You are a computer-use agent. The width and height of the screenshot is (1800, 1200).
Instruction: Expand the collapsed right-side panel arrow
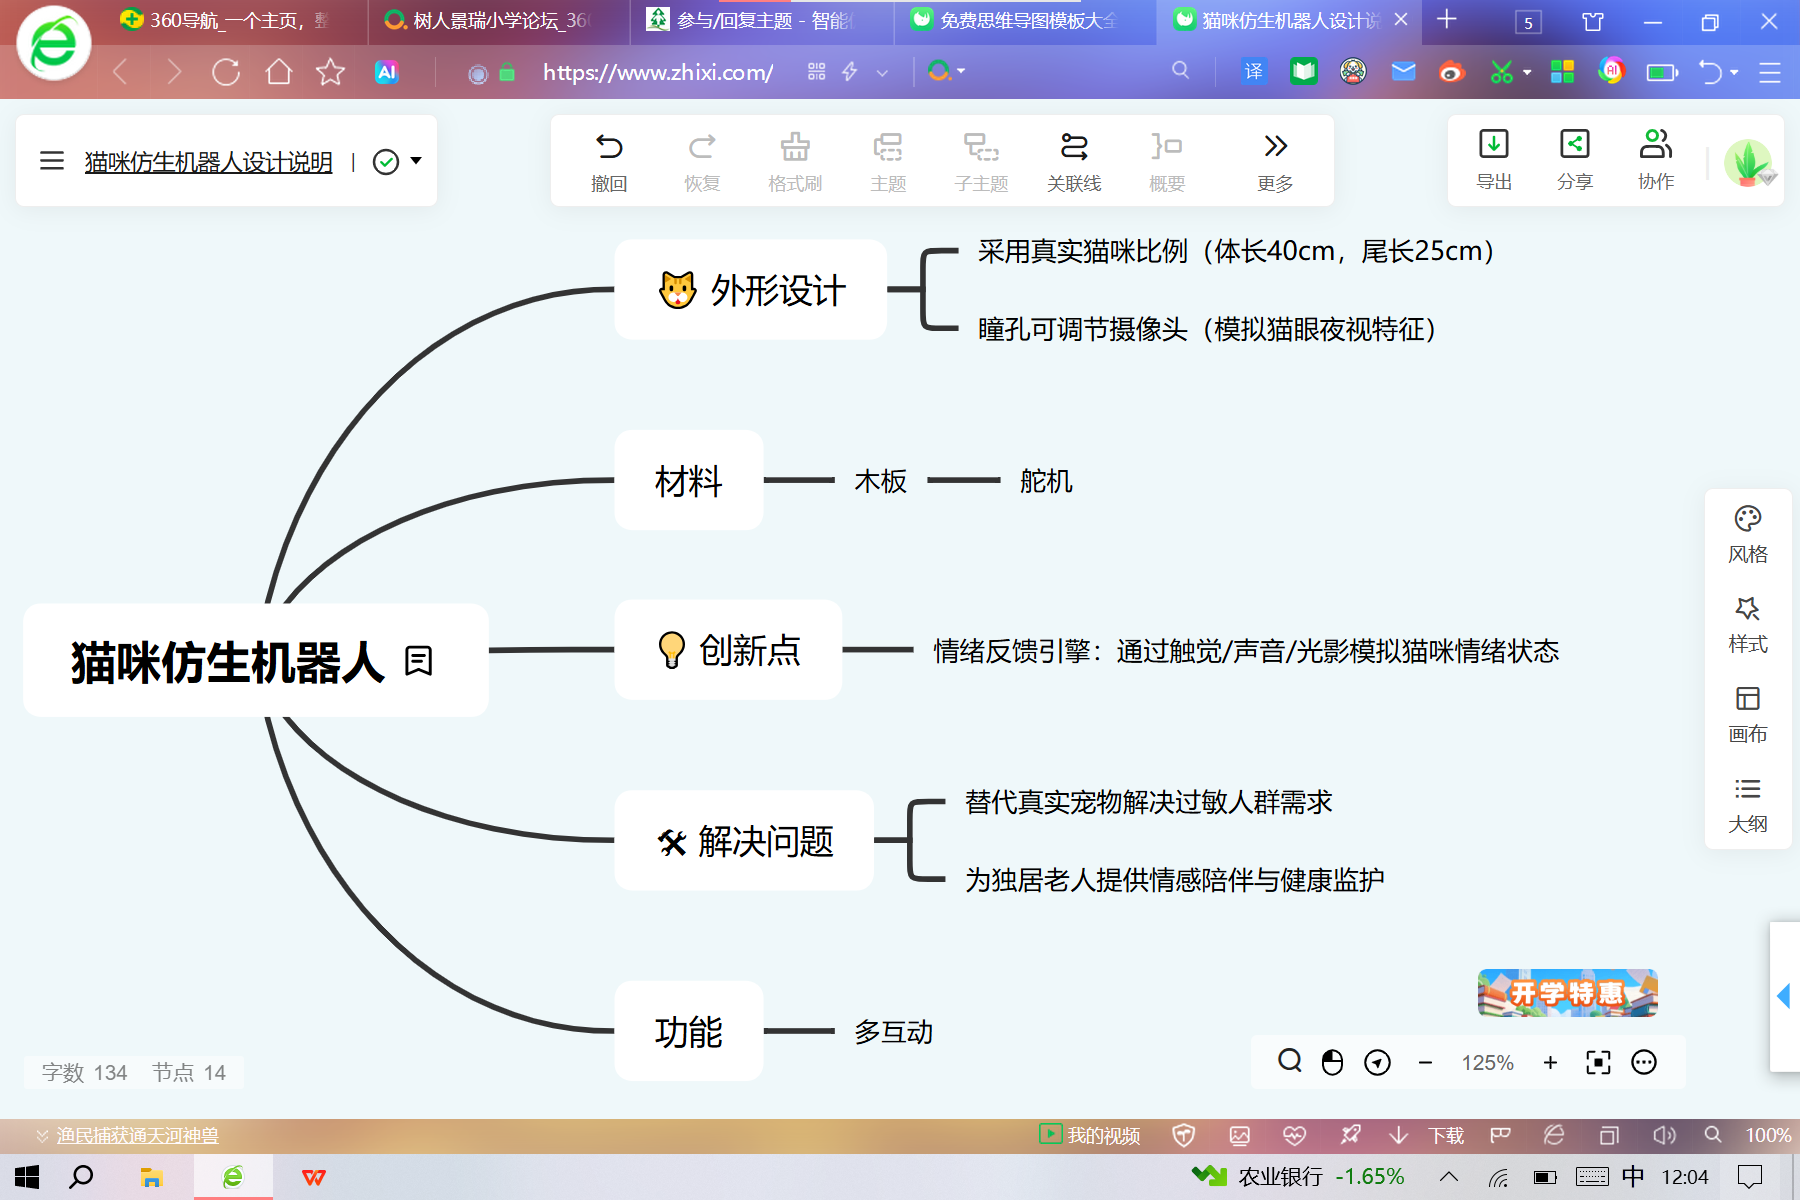[1783, 996]
